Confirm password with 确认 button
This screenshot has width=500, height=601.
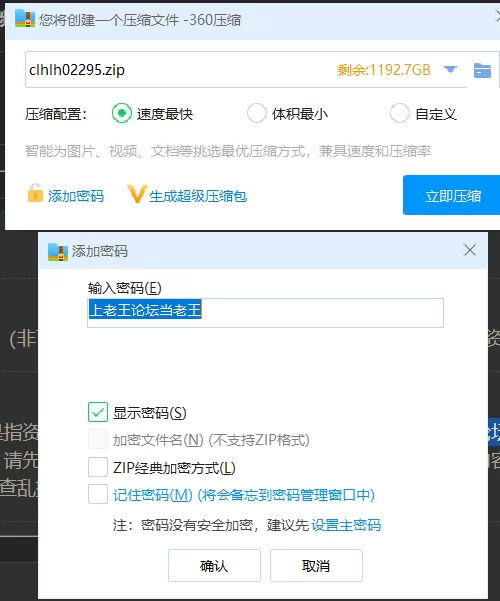click(x=214, y=565)
